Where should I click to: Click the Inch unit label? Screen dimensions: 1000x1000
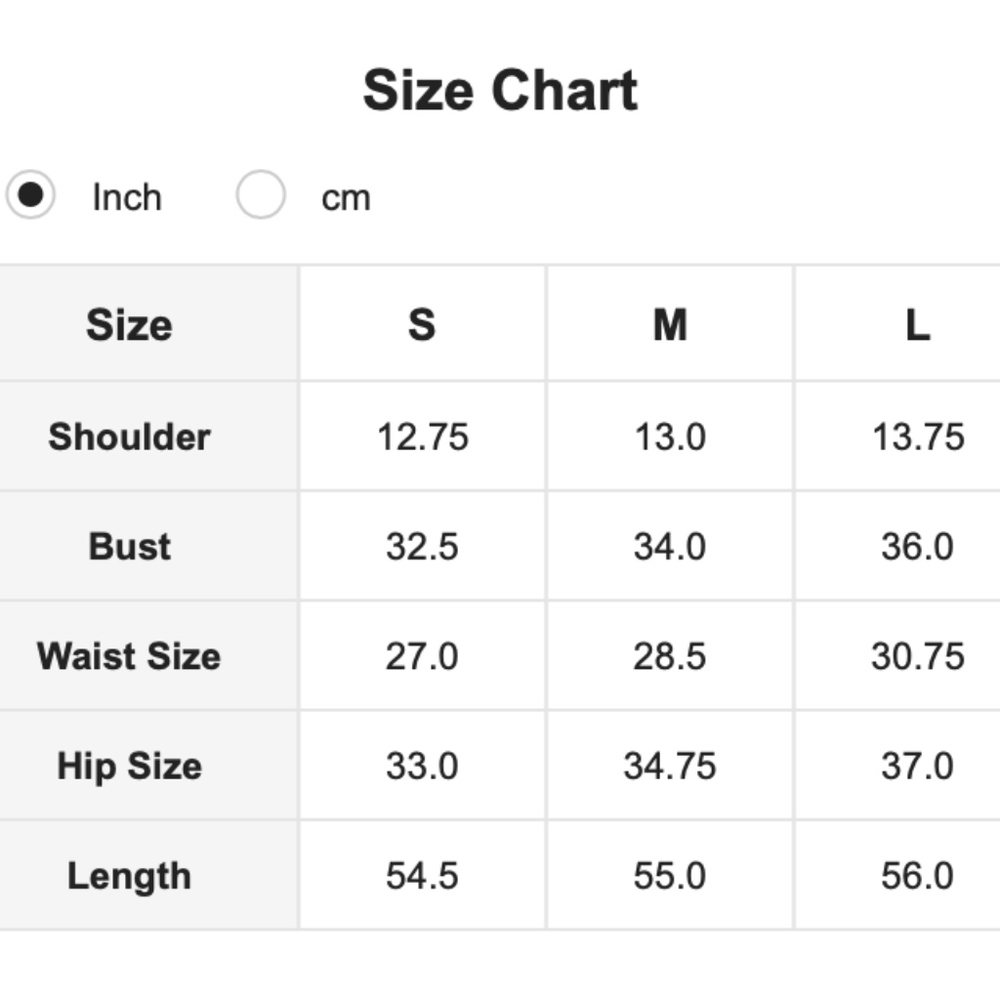click(127, 197)
